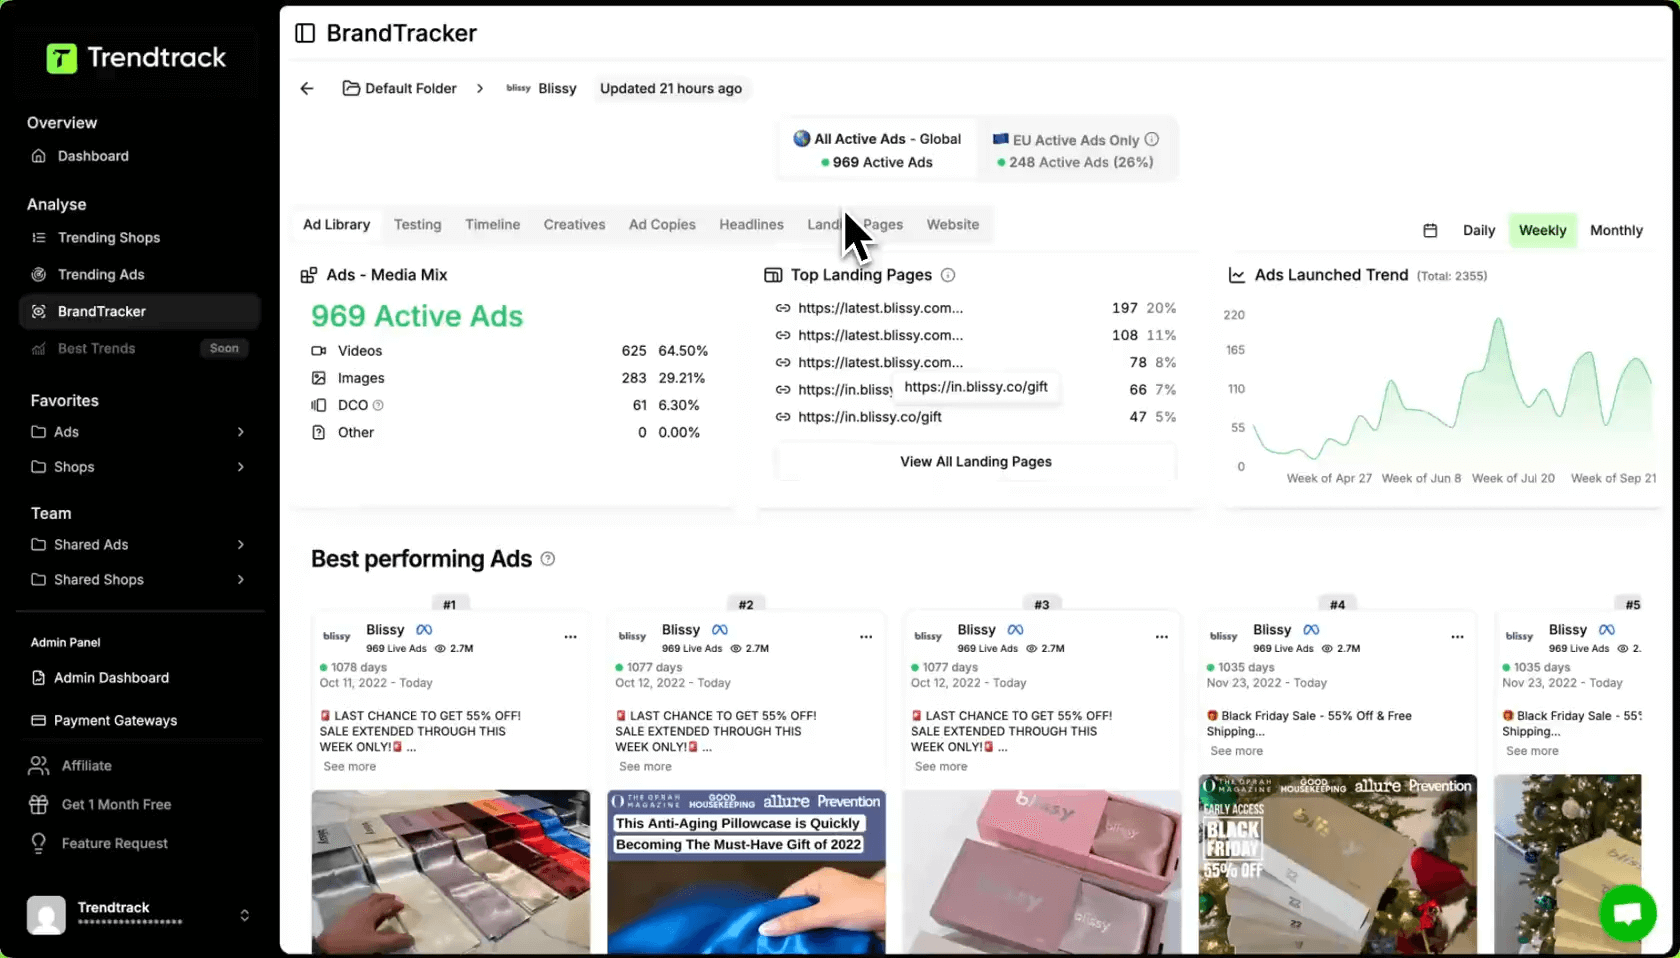Screen dimensions: 1680x958
Task: Expand Shared Ads folder
Action: click(x=139, y=545)
